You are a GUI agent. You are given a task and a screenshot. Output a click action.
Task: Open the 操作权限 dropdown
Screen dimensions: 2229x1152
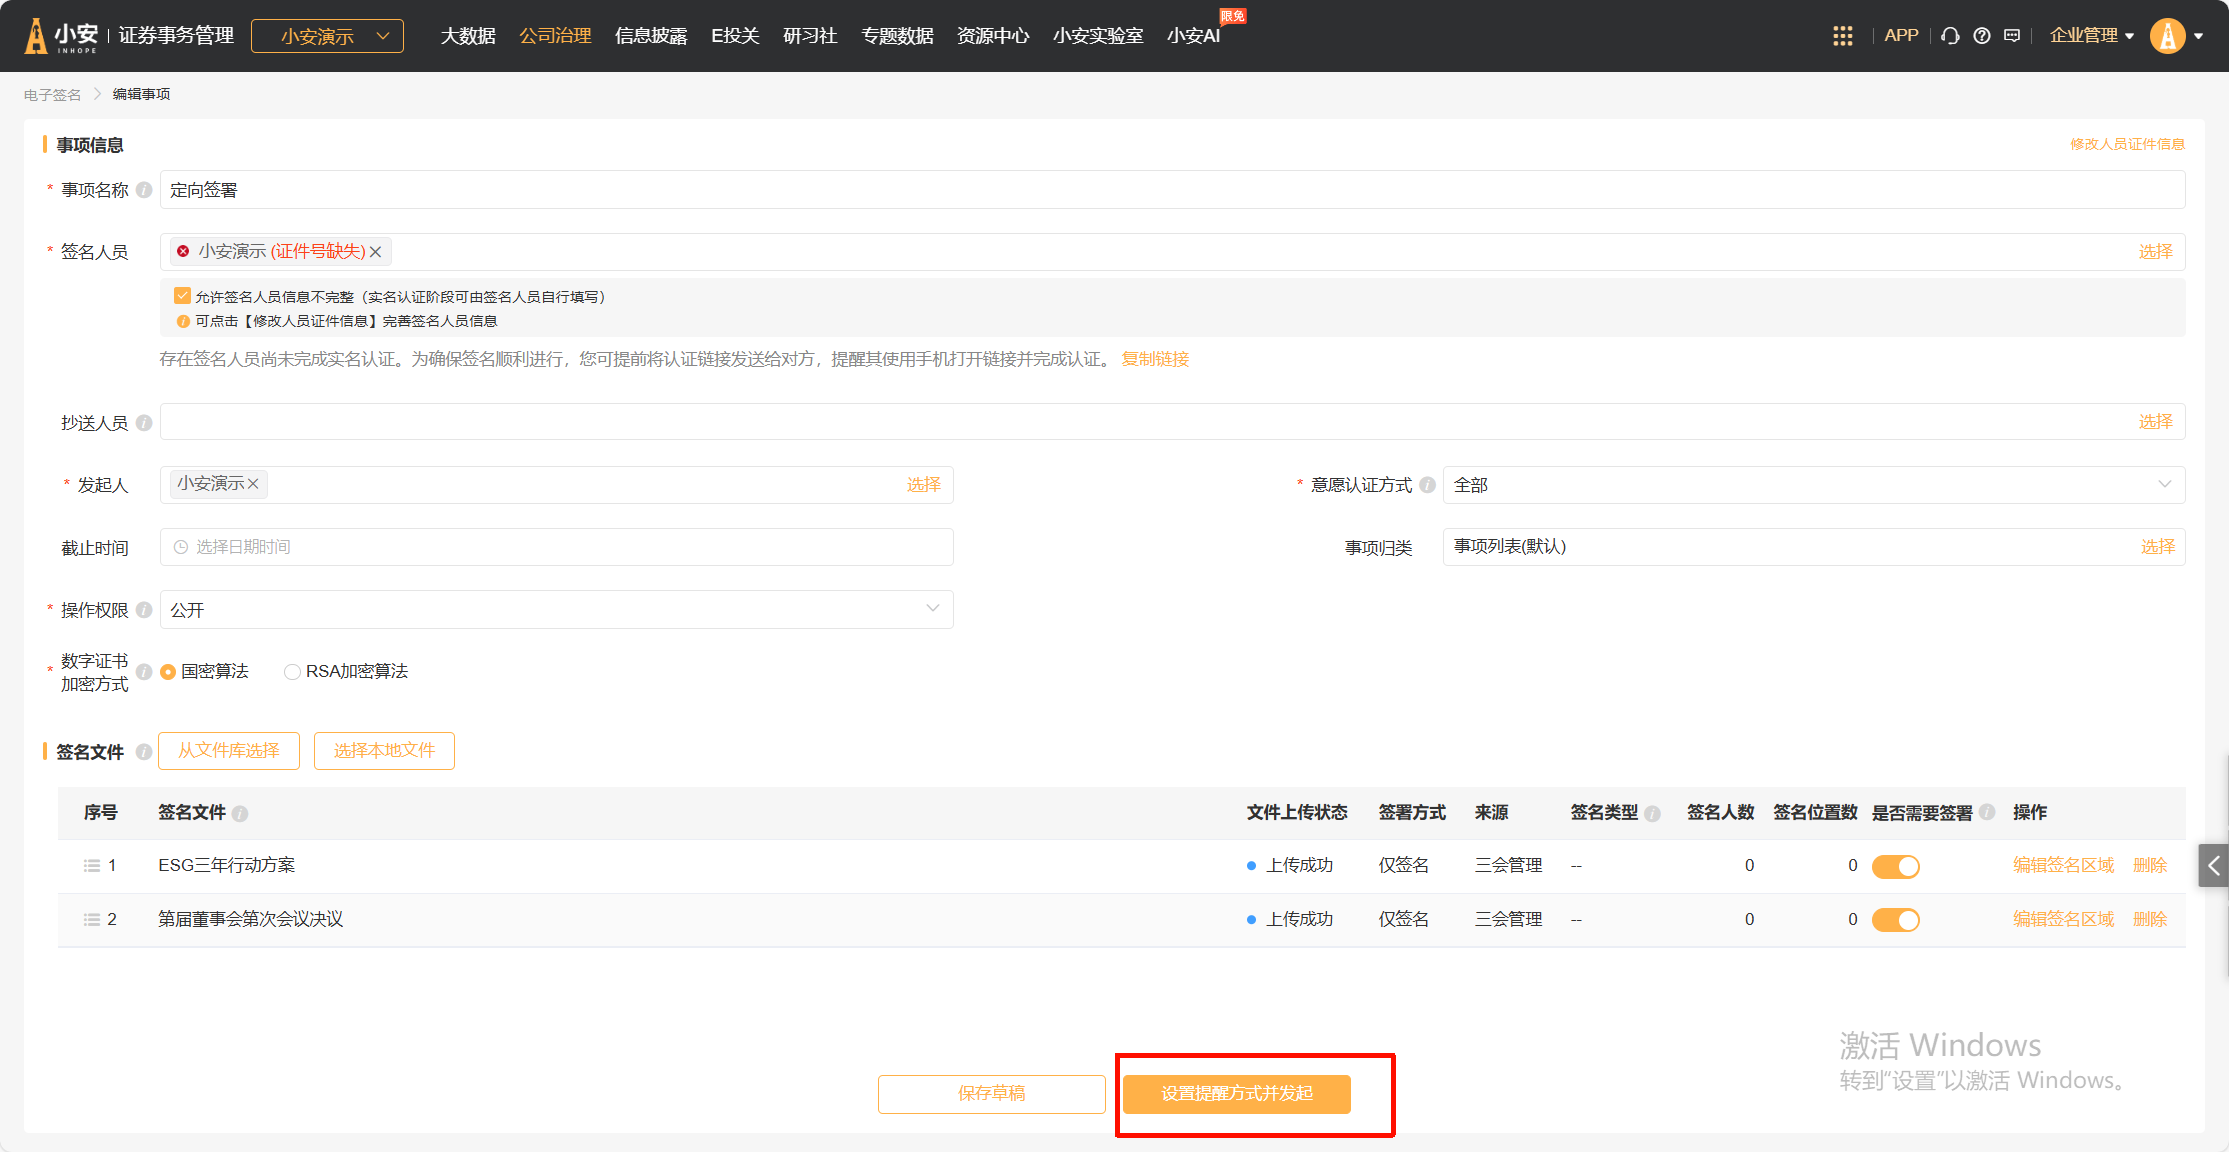(x=556, y=610)
